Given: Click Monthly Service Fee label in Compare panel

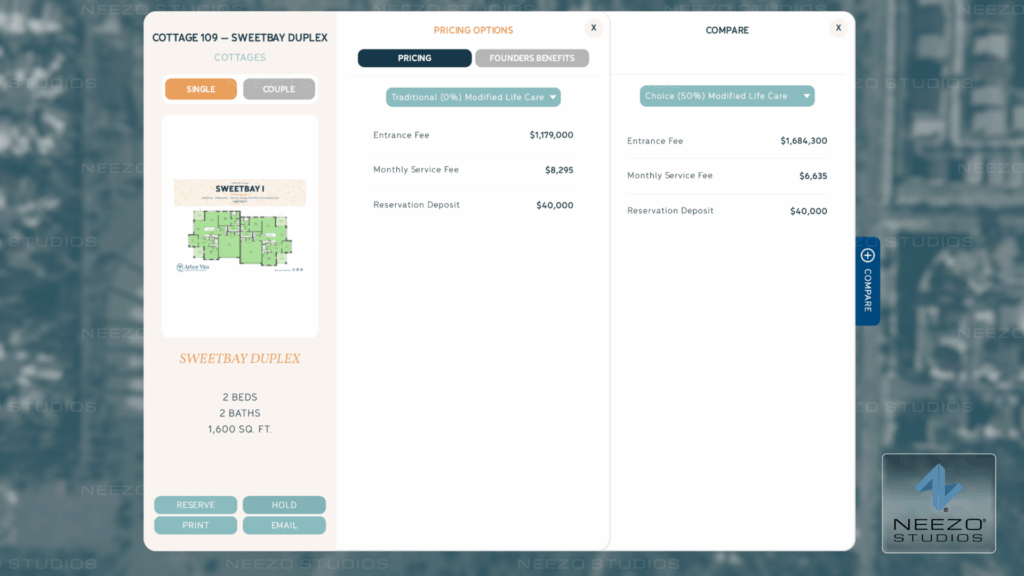Looking at the screenshot, I should click(669, 176).
